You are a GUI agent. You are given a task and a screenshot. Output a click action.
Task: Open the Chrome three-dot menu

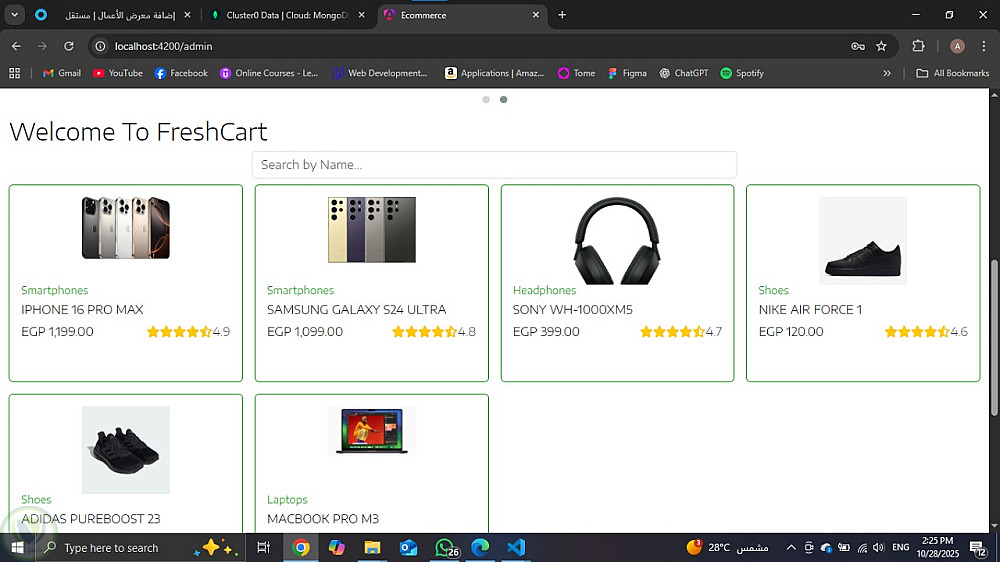pos(983,46)
